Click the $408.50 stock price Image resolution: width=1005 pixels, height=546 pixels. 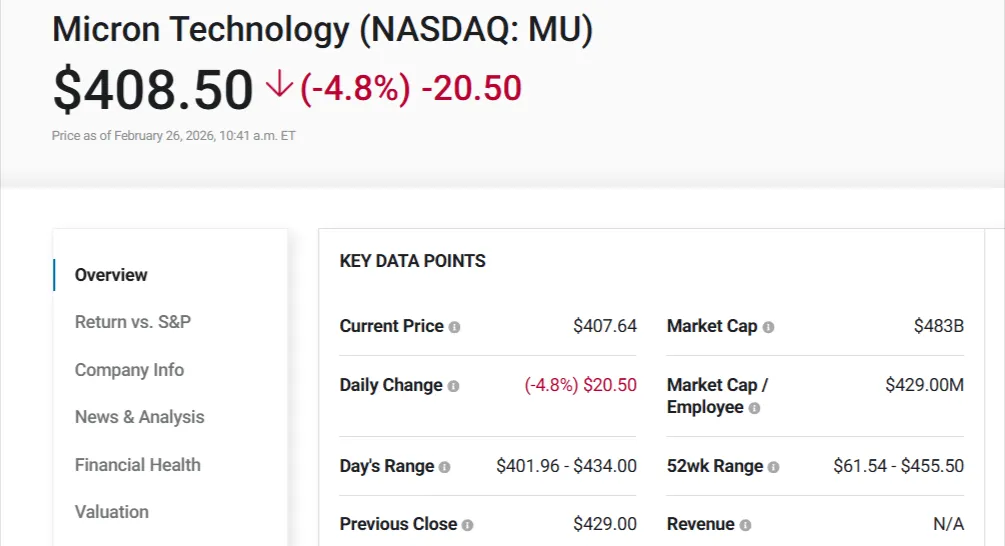(153, 90)
